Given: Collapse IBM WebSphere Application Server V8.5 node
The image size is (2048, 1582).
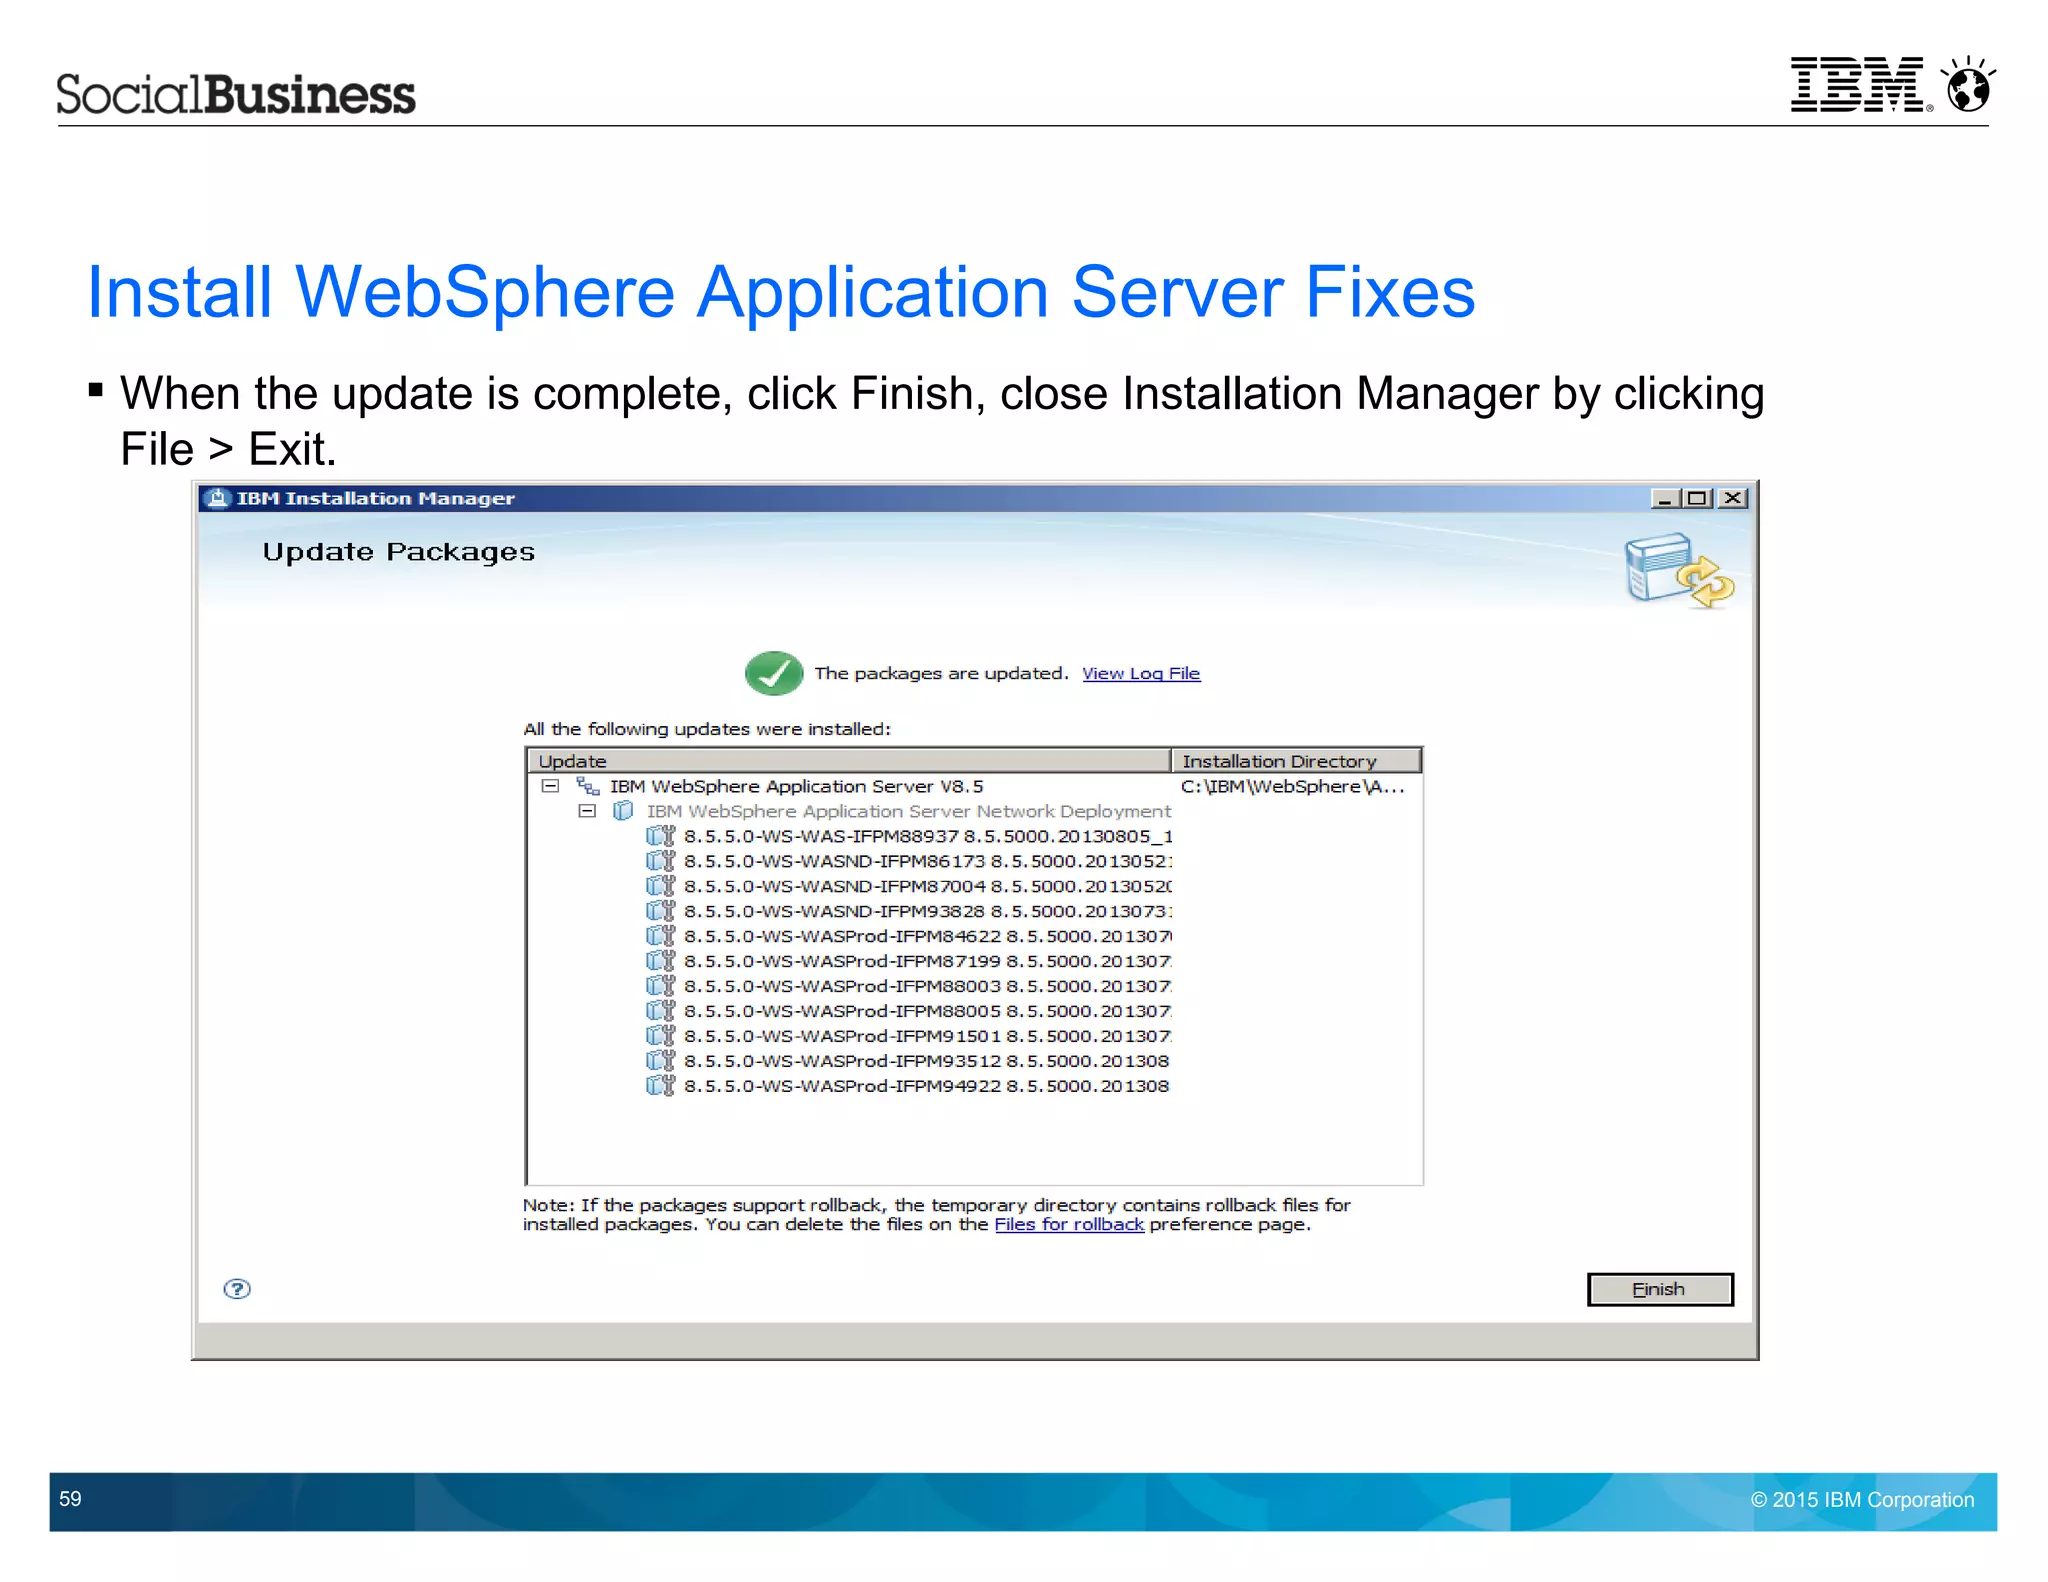Looking at the screenshot, I should point(550,786).
